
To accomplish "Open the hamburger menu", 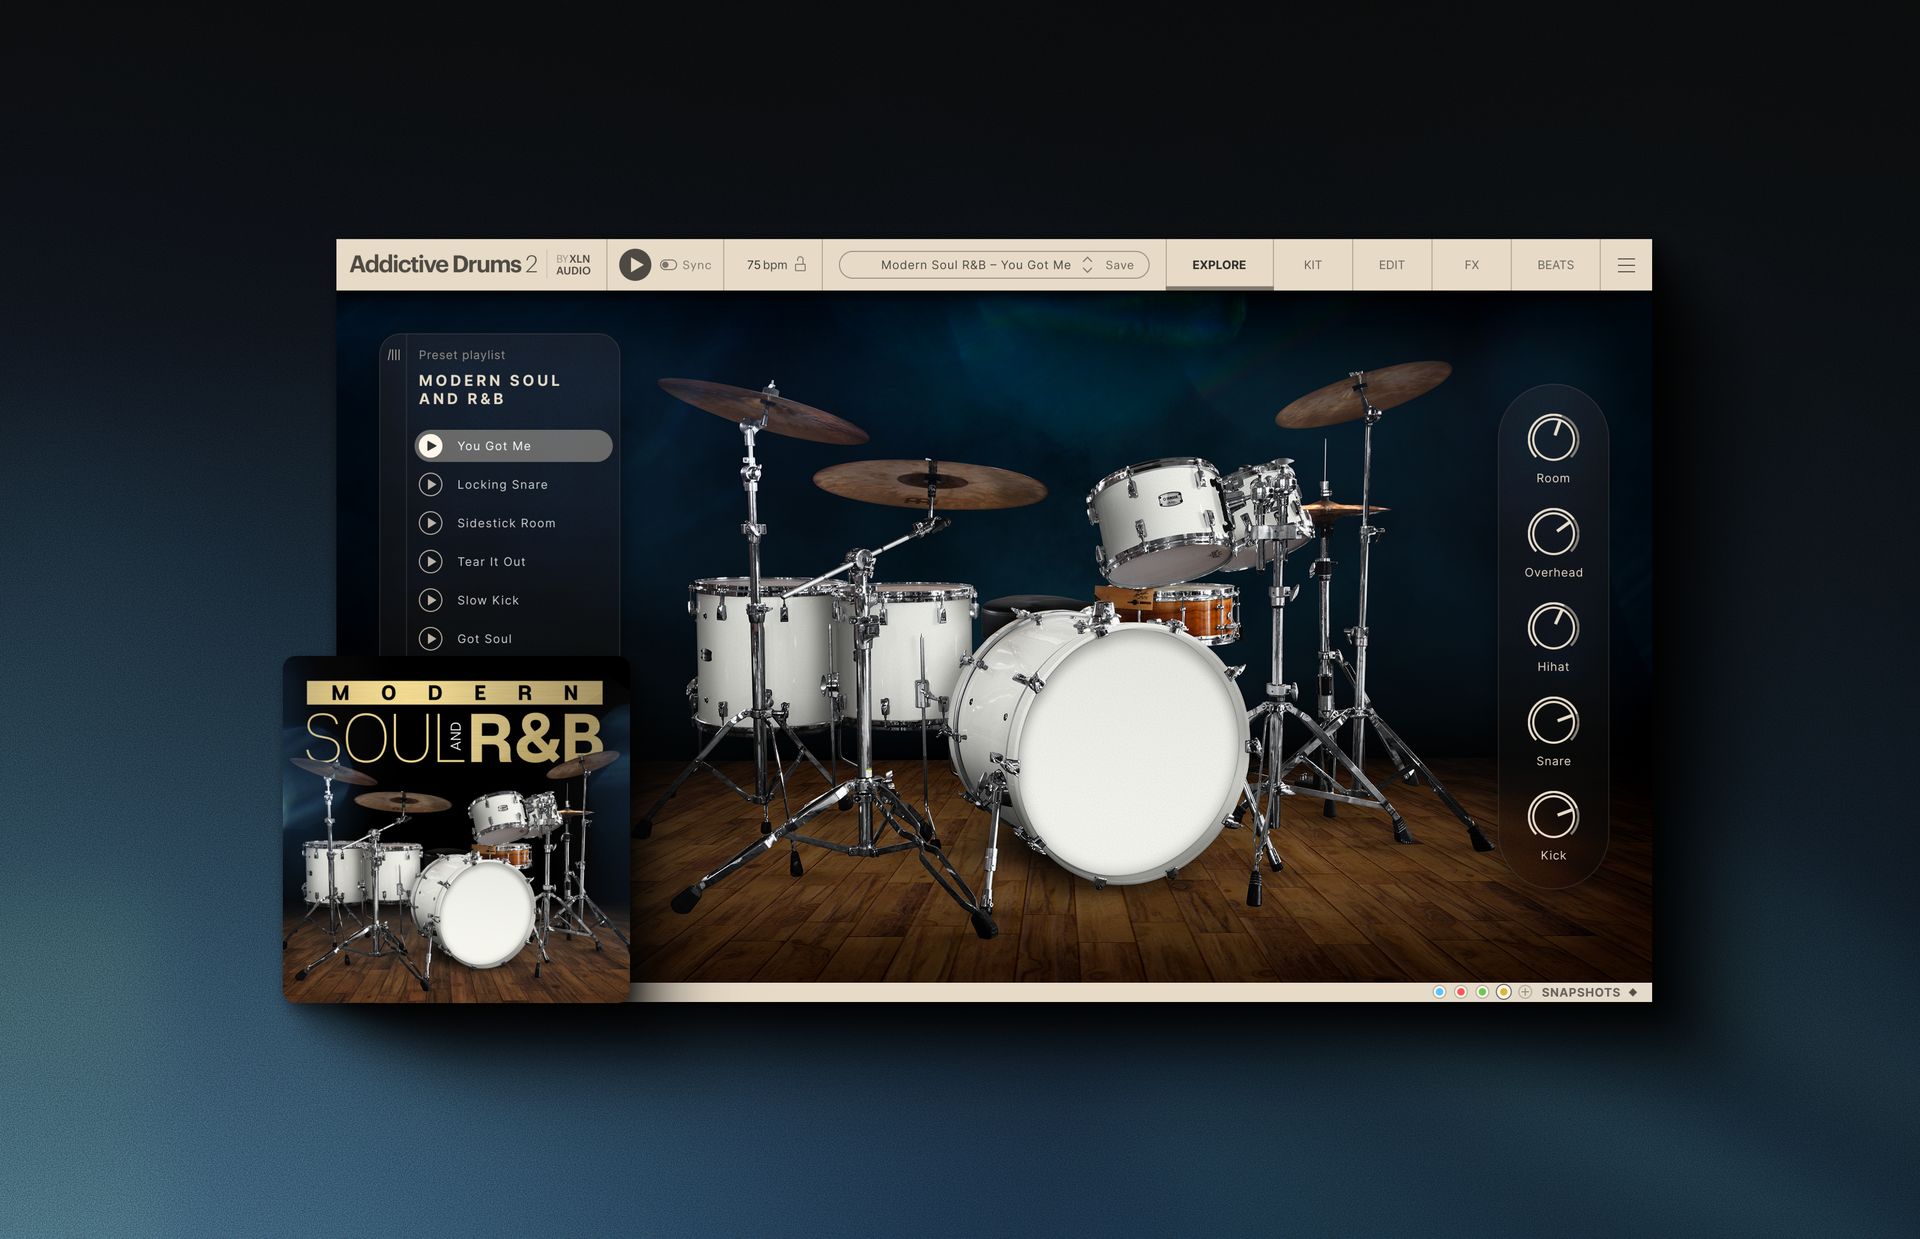I will point(1626,265).
